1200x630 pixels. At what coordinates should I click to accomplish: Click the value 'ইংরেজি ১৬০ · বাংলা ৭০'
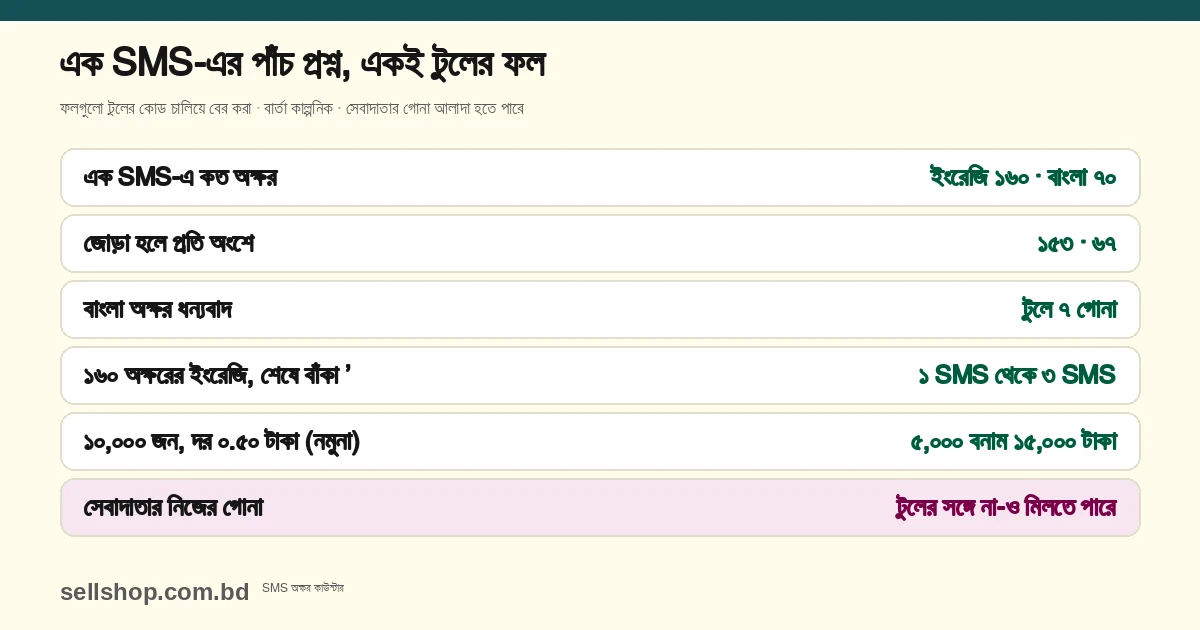[1023, 178]
